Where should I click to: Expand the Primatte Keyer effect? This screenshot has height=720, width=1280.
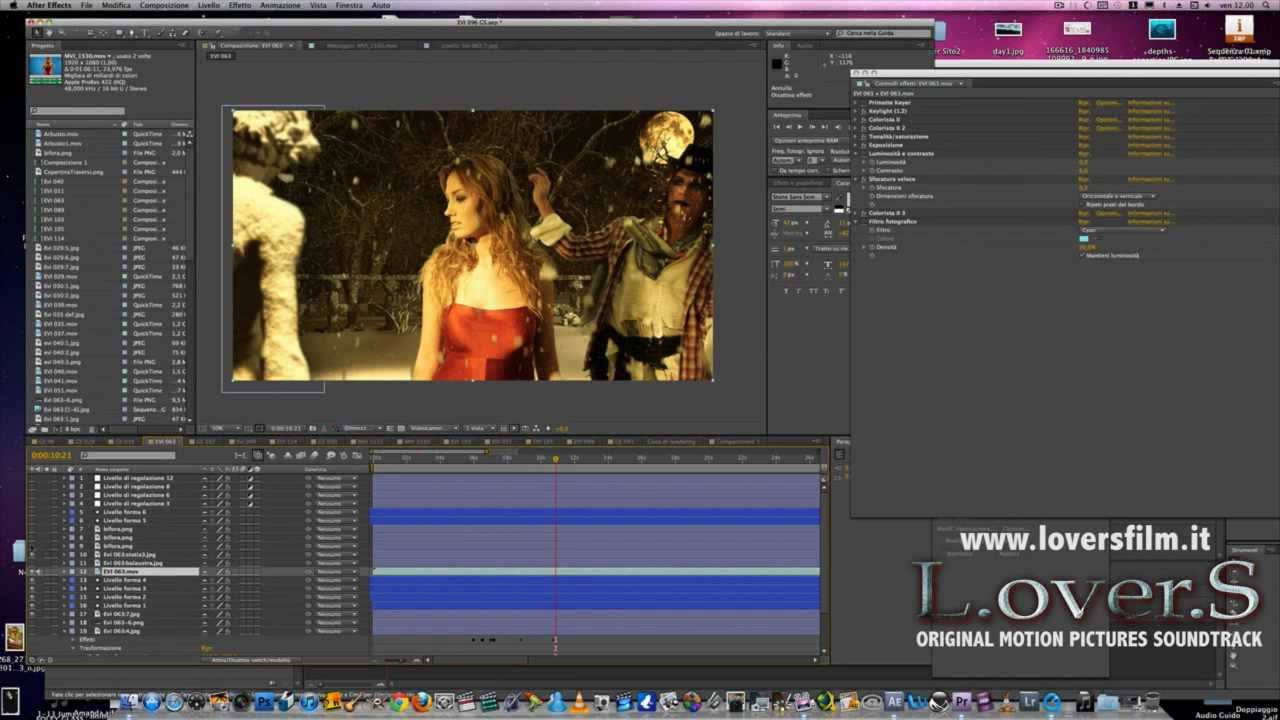pyautogui.click(x=855, y=103)
